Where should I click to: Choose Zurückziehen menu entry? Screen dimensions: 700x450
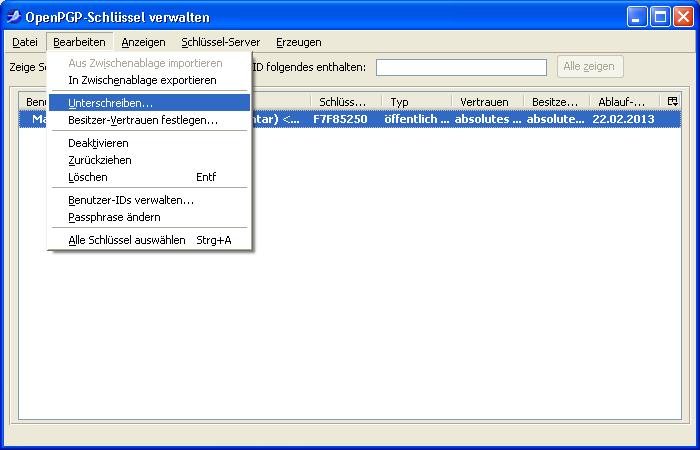click(x=149, y=160)
